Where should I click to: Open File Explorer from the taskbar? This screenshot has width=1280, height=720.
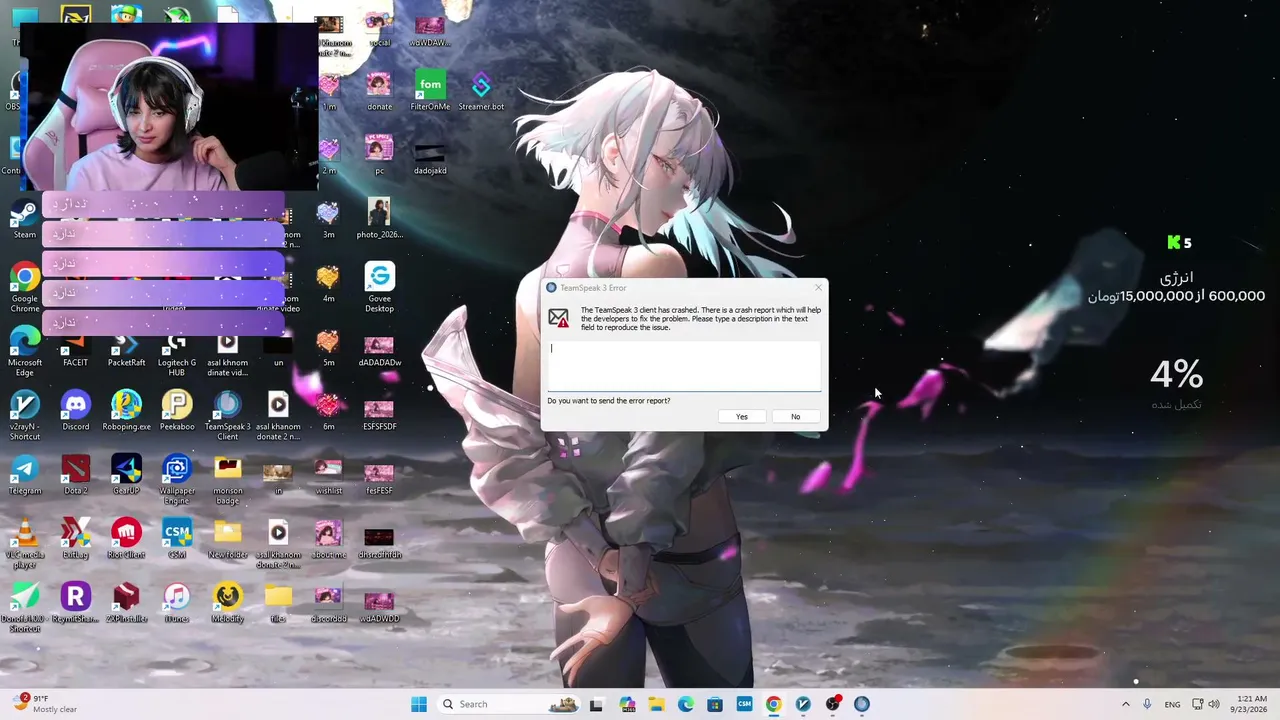click(656, 704)
